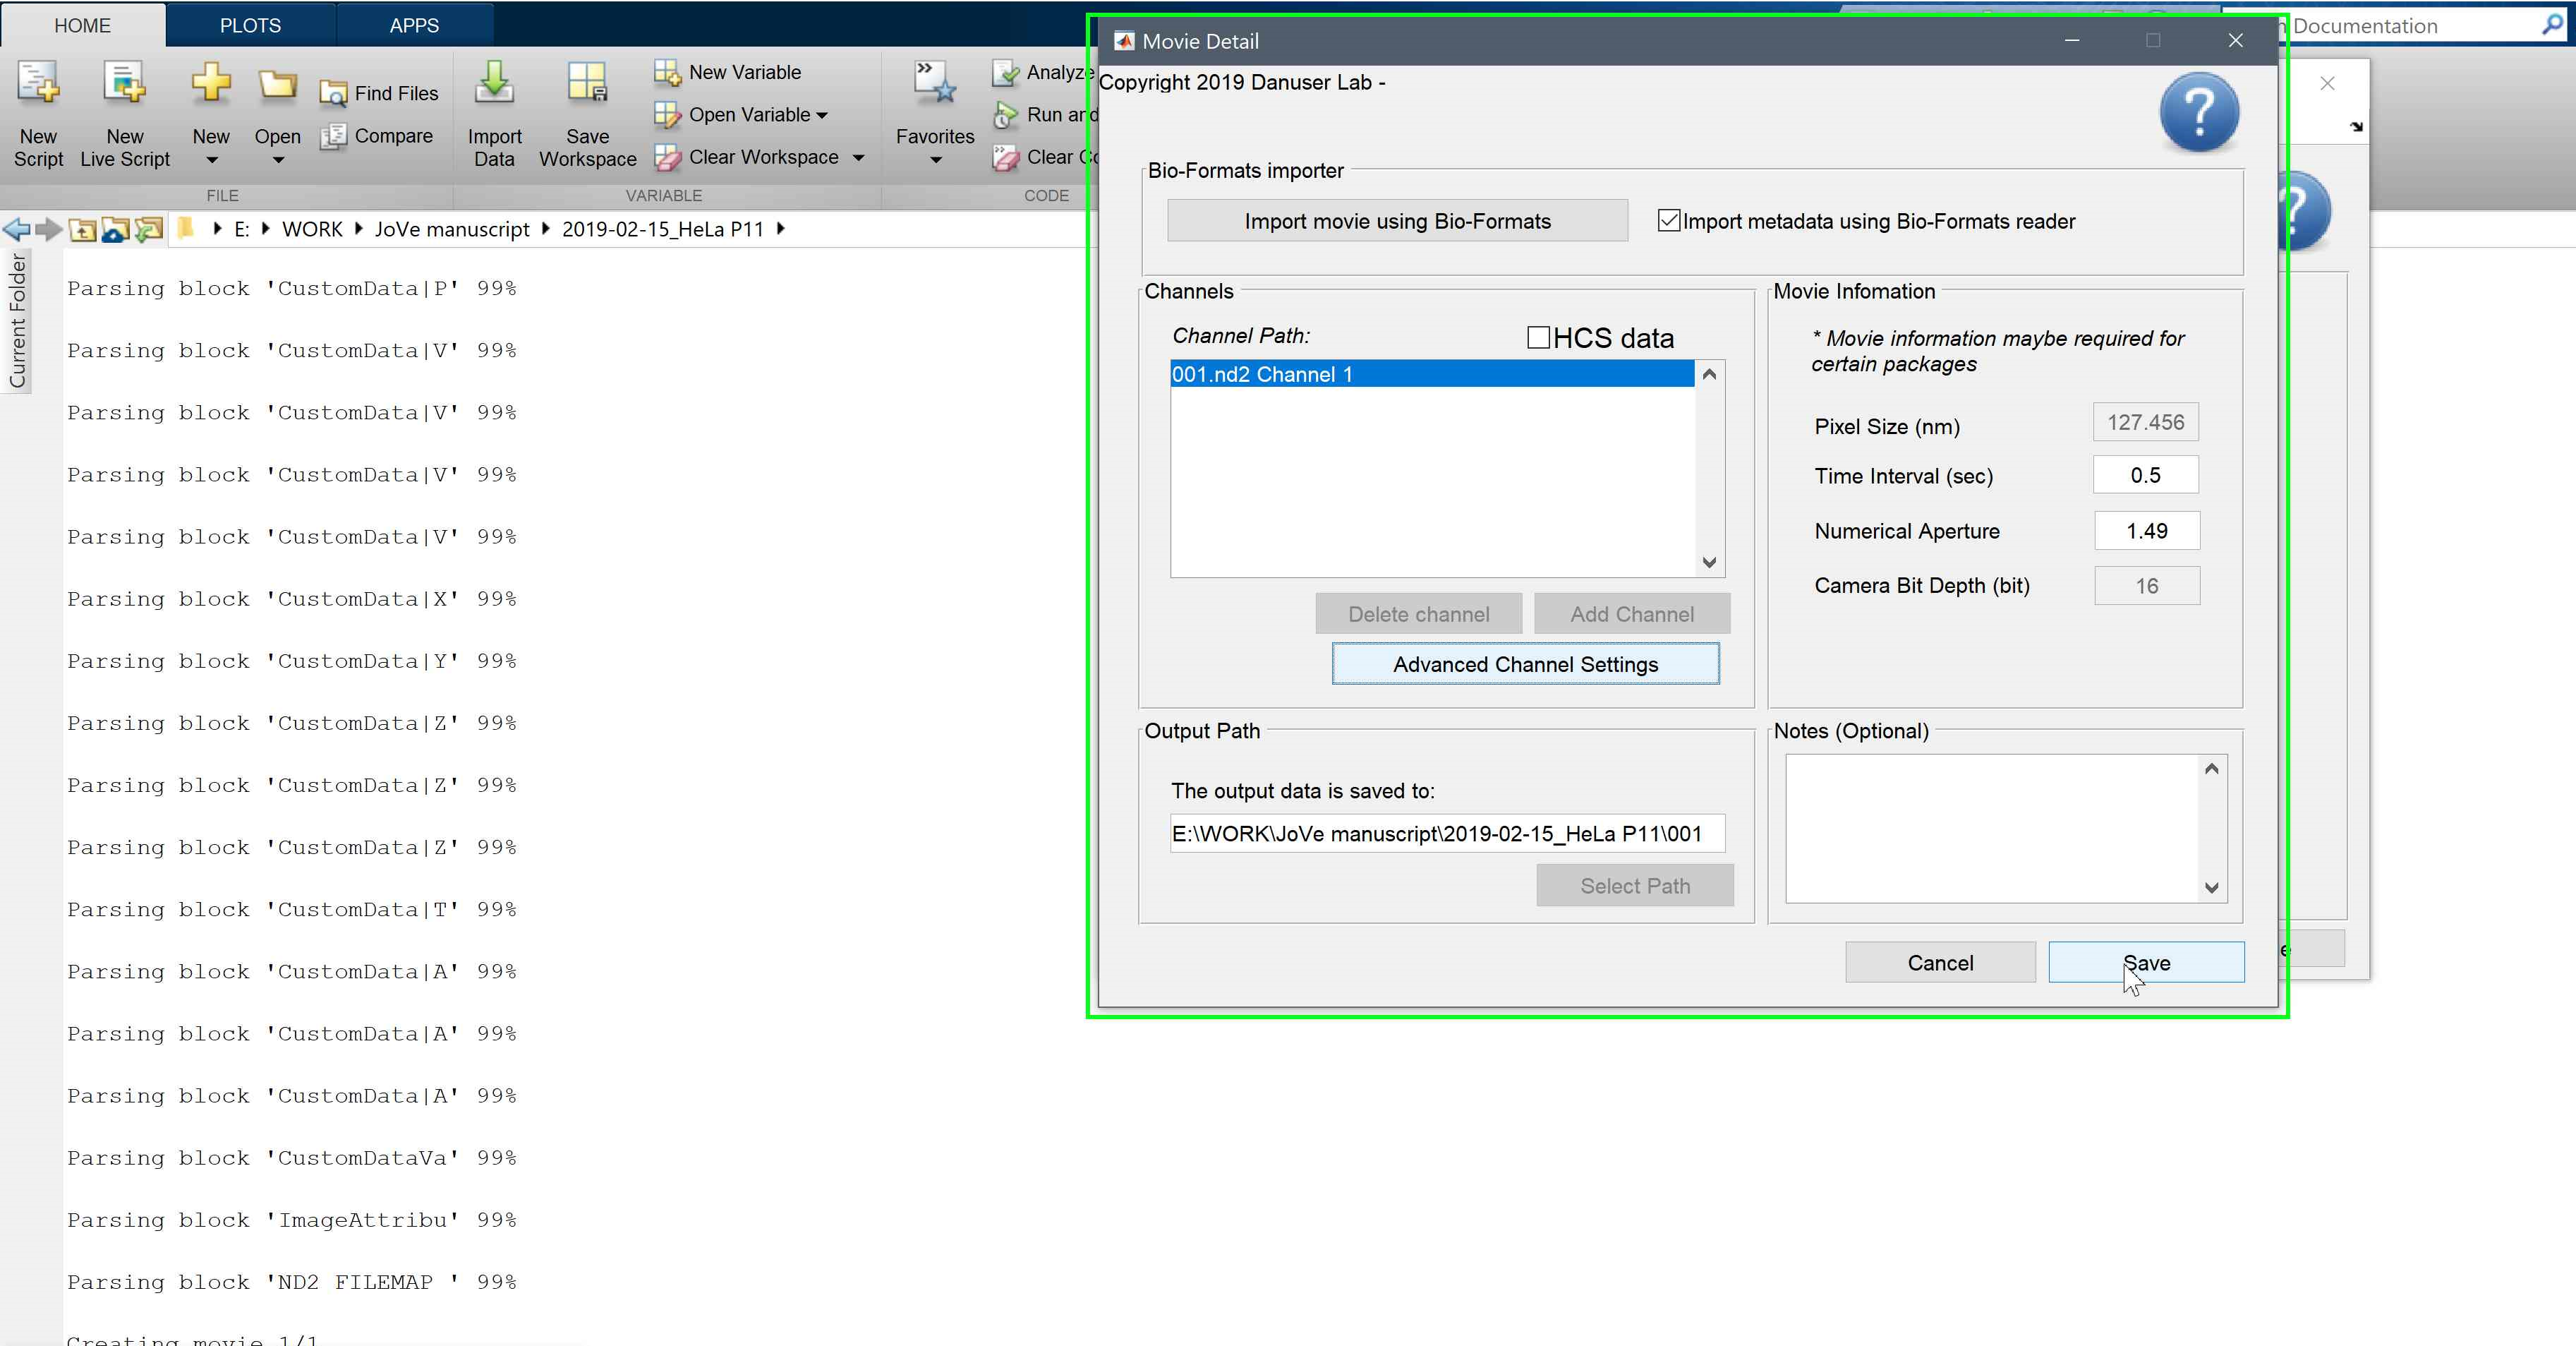The height and width of the screenshot is (1346, 2576).
Task: Click the Compare files icon
Action: click(333, 136)
